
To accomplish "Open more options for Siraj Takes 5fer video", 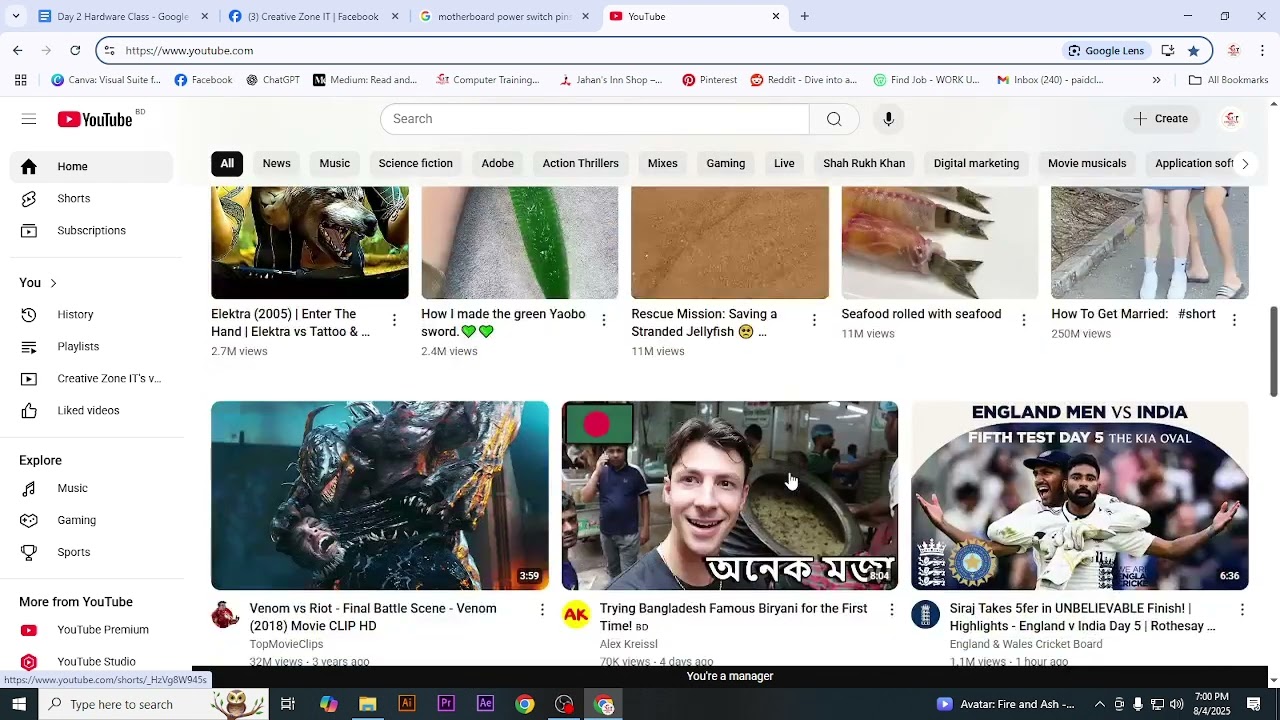I will 1242,609.
